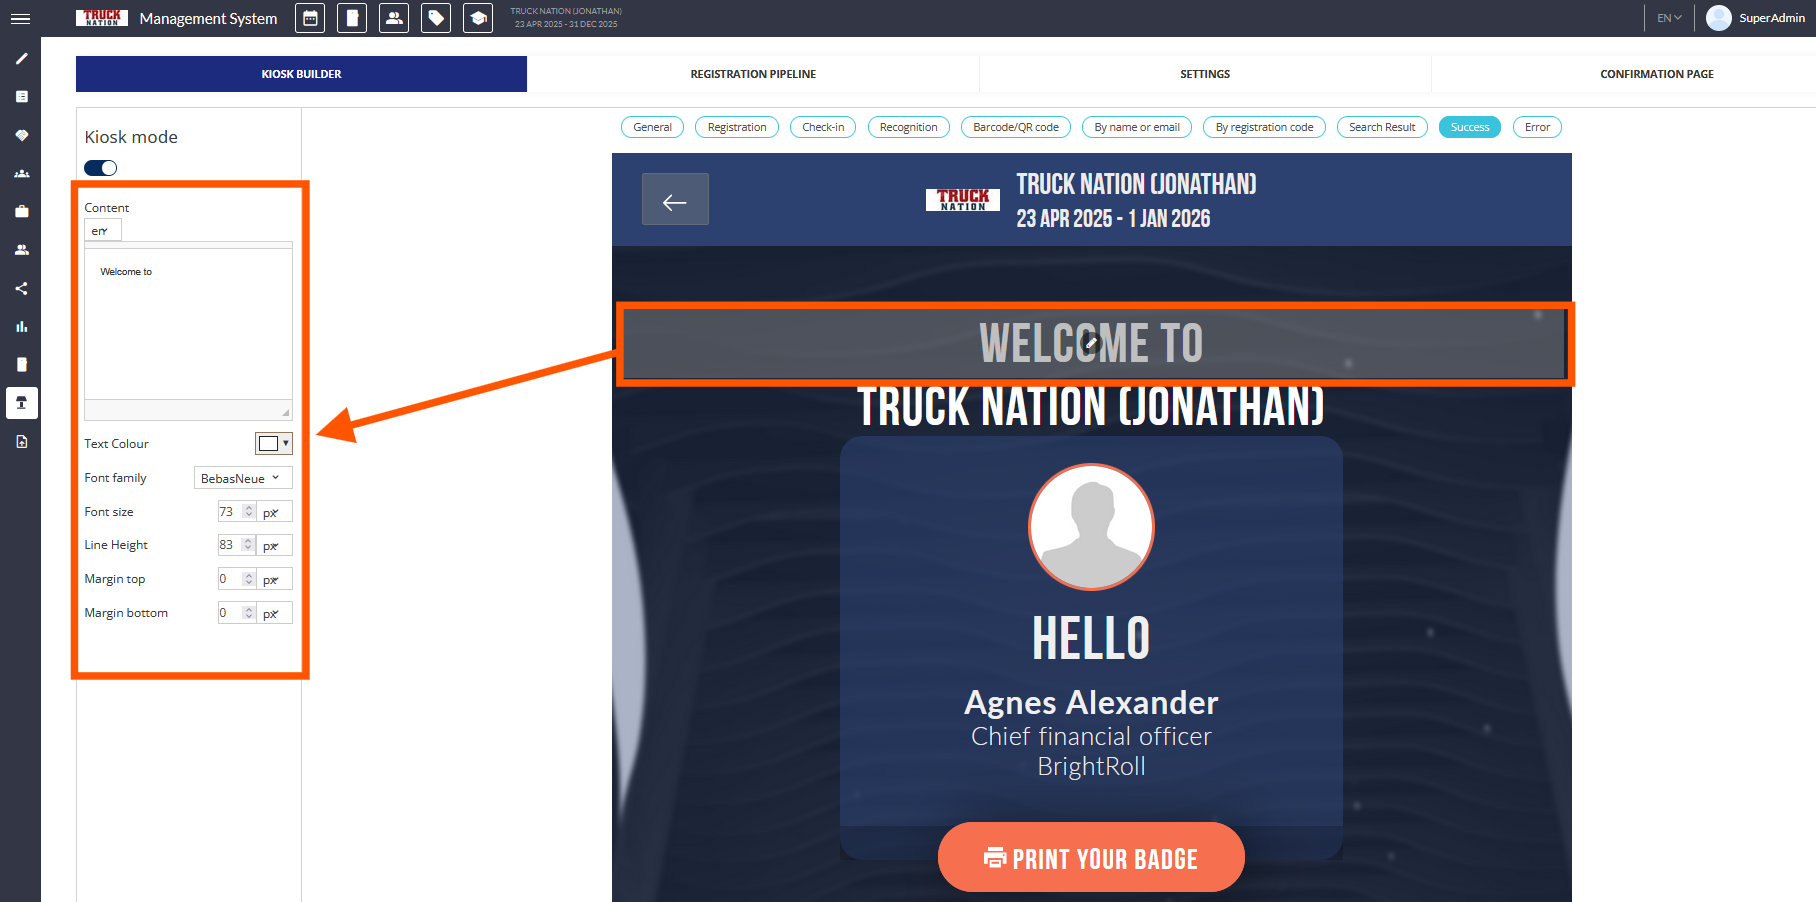This screenshot has height=902, width=1816.
Task: Open the share icon in left sidebar
Action: pos(21,289)
